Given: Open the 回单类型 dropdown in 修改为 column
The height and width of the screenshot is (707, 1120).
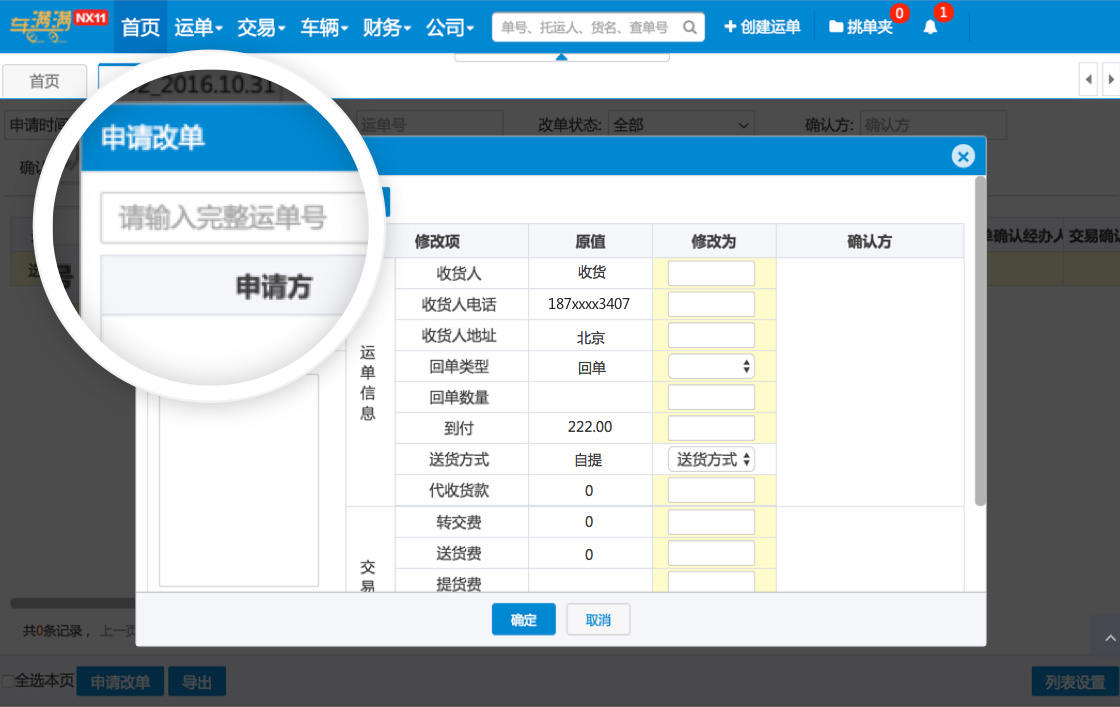Looking at the screenshot, I should pos(711,367).
